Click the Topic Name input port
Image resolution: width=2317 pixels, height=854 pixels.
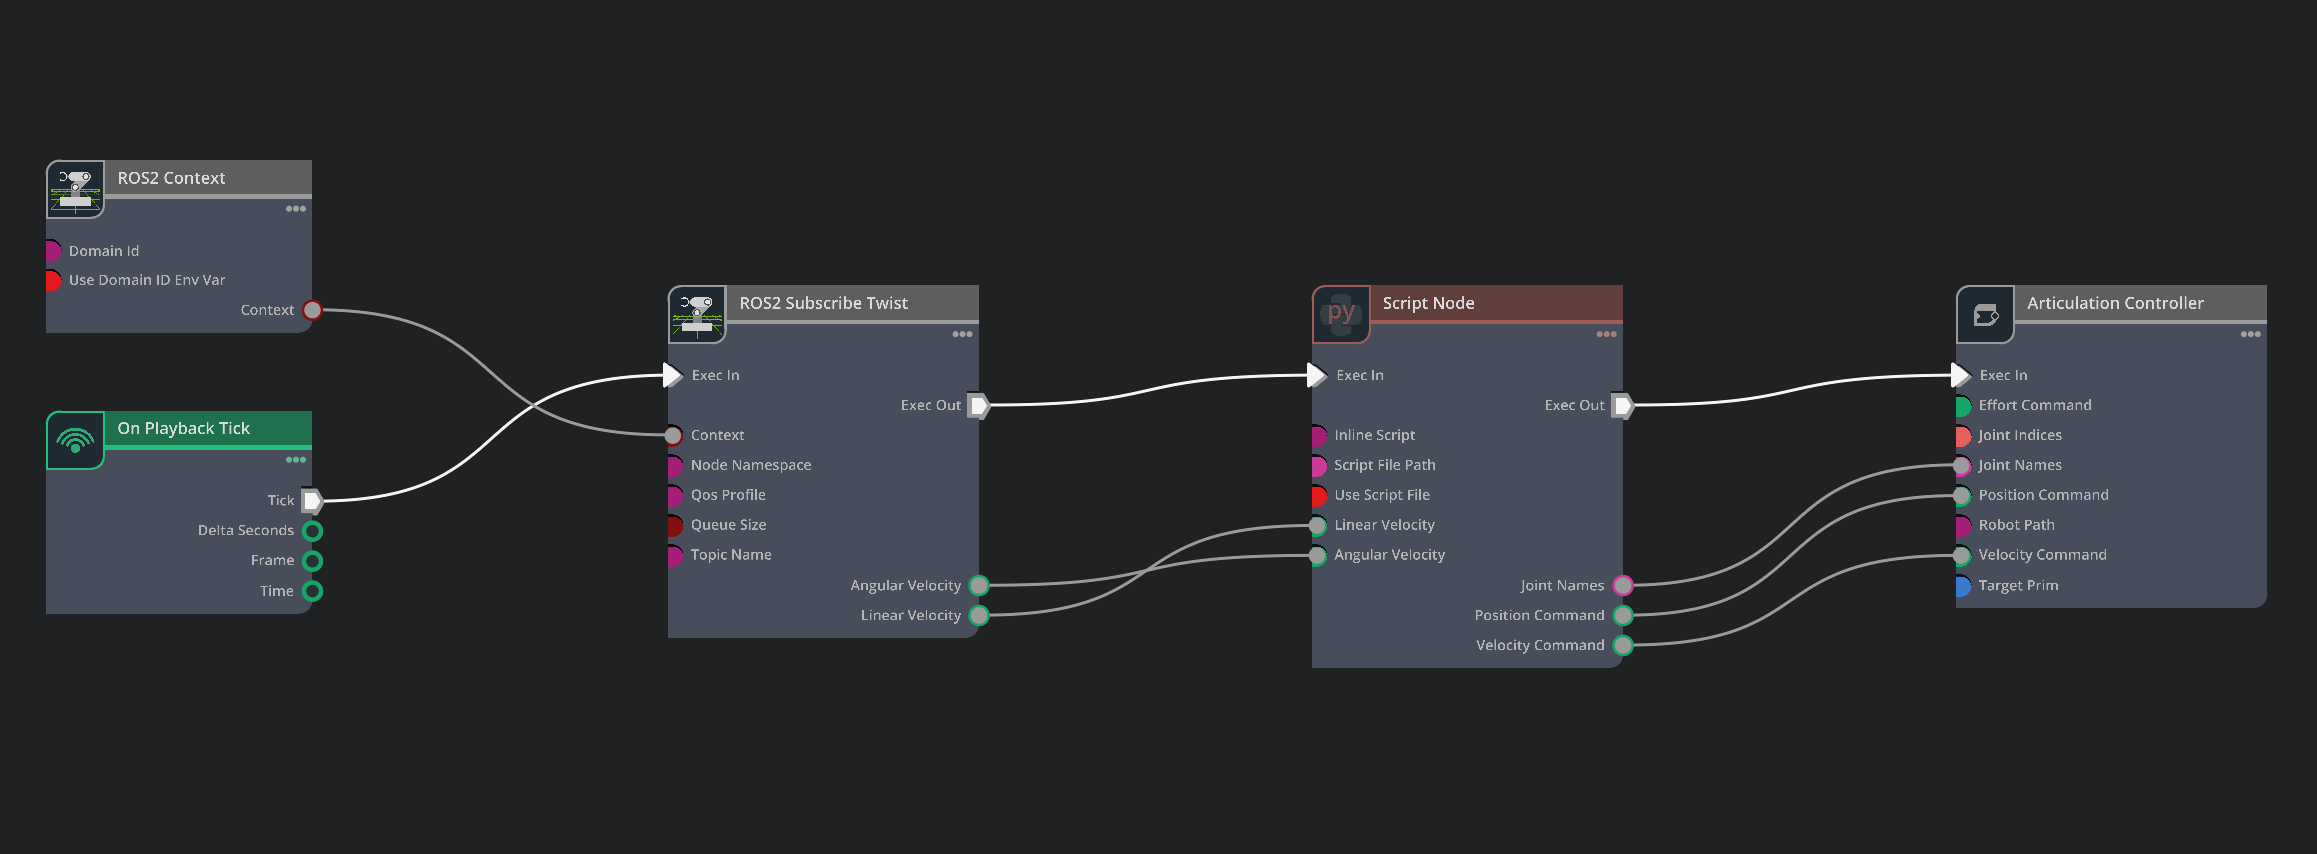point(674,555)
